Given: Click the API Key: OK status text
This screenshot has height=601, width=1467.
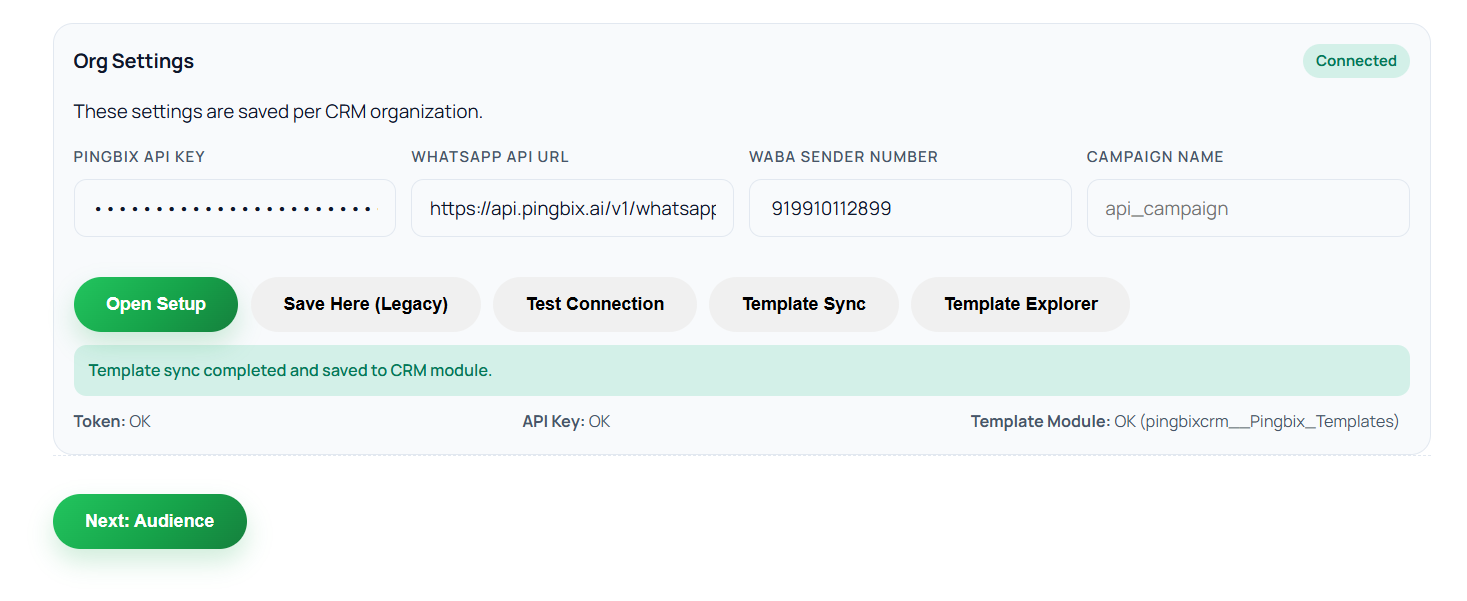Looking at the screenshot, I should point(566,422).
